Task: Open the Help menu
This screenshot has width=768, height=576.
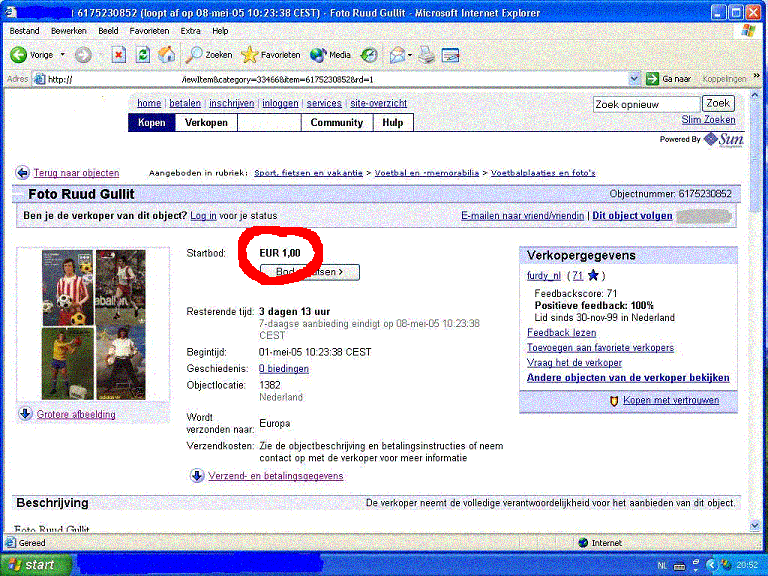Action: tap(220, 31)
